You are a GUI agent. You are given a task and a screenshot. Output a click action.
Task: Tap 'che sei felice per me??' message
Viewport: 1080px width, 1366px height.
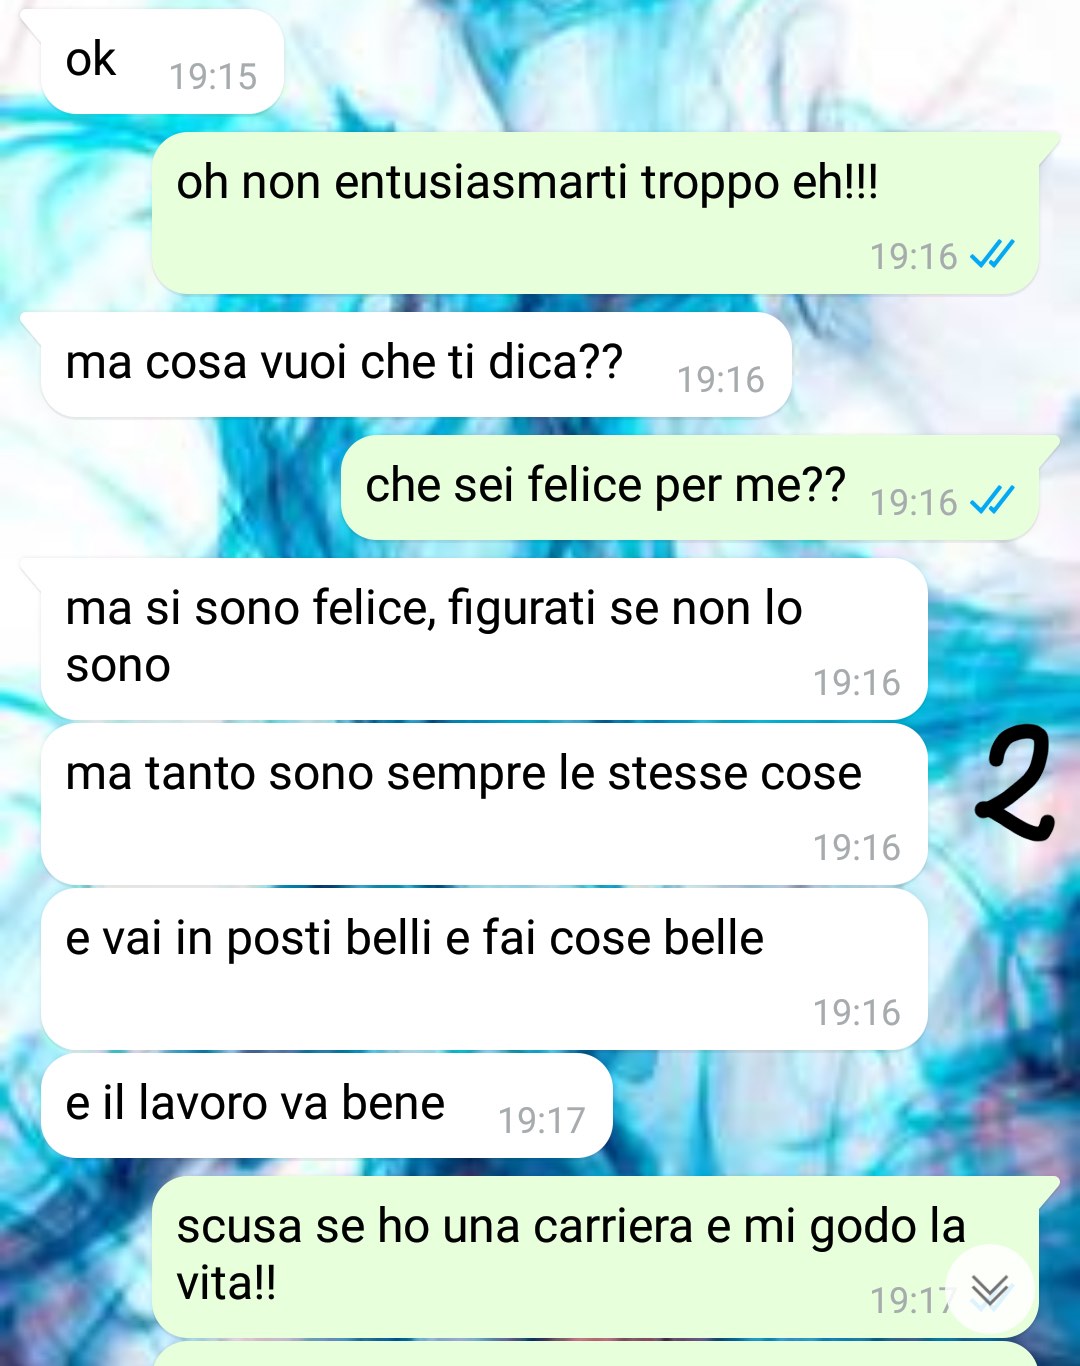tap(690, 488)
